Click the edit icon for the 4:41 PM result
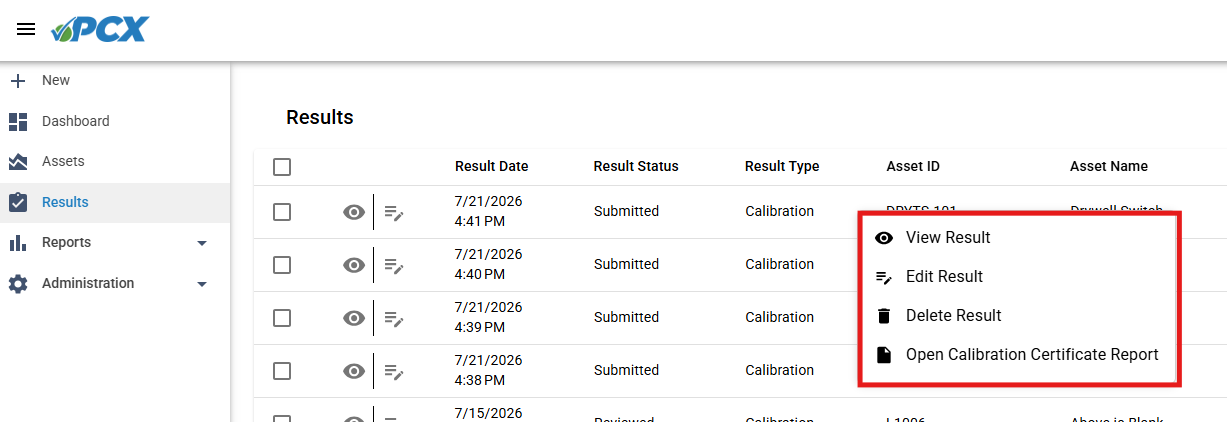The height and width of the screenshot is (422, 1227). 395,212
